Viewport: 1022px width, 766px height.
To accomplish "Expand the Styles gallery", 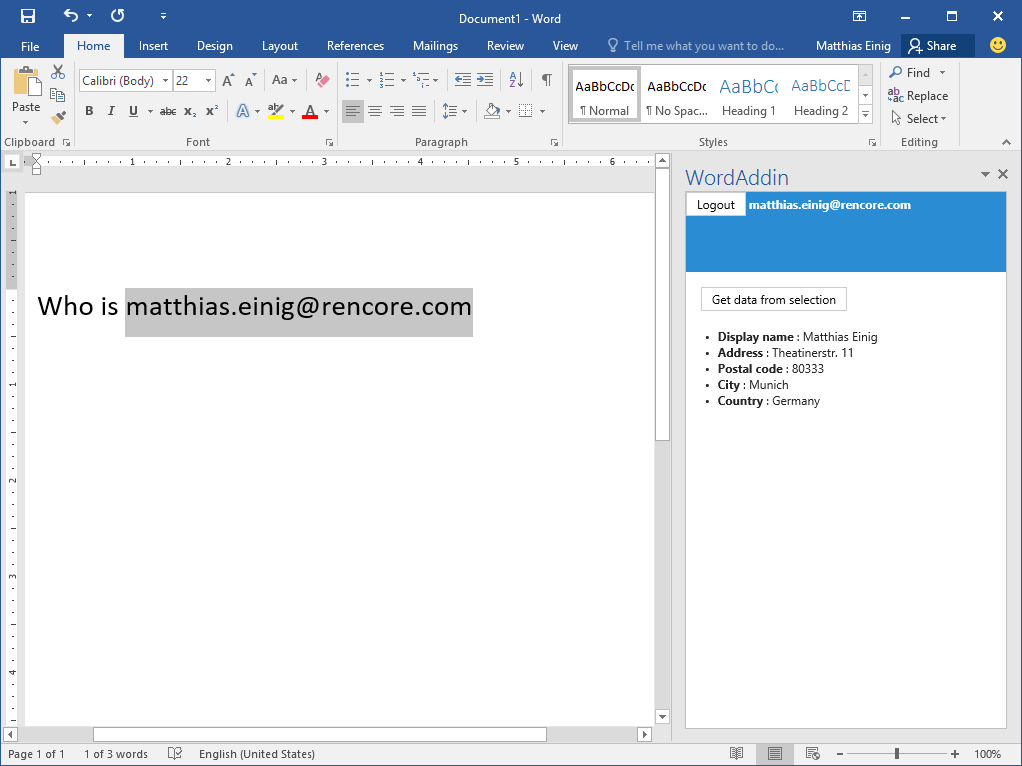I will pos(866,115).
